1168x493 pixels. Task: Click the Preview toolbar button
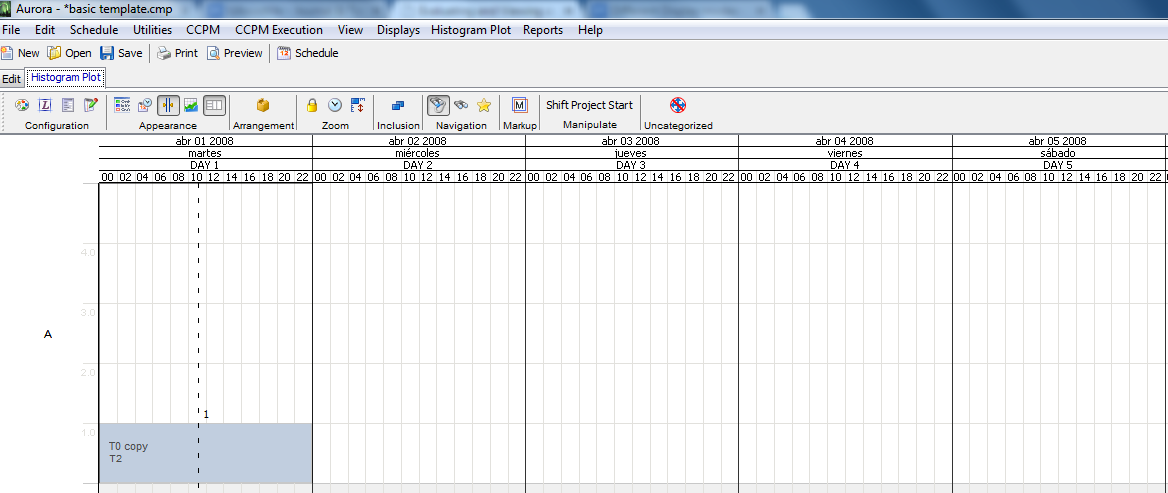tap(235, 53)
